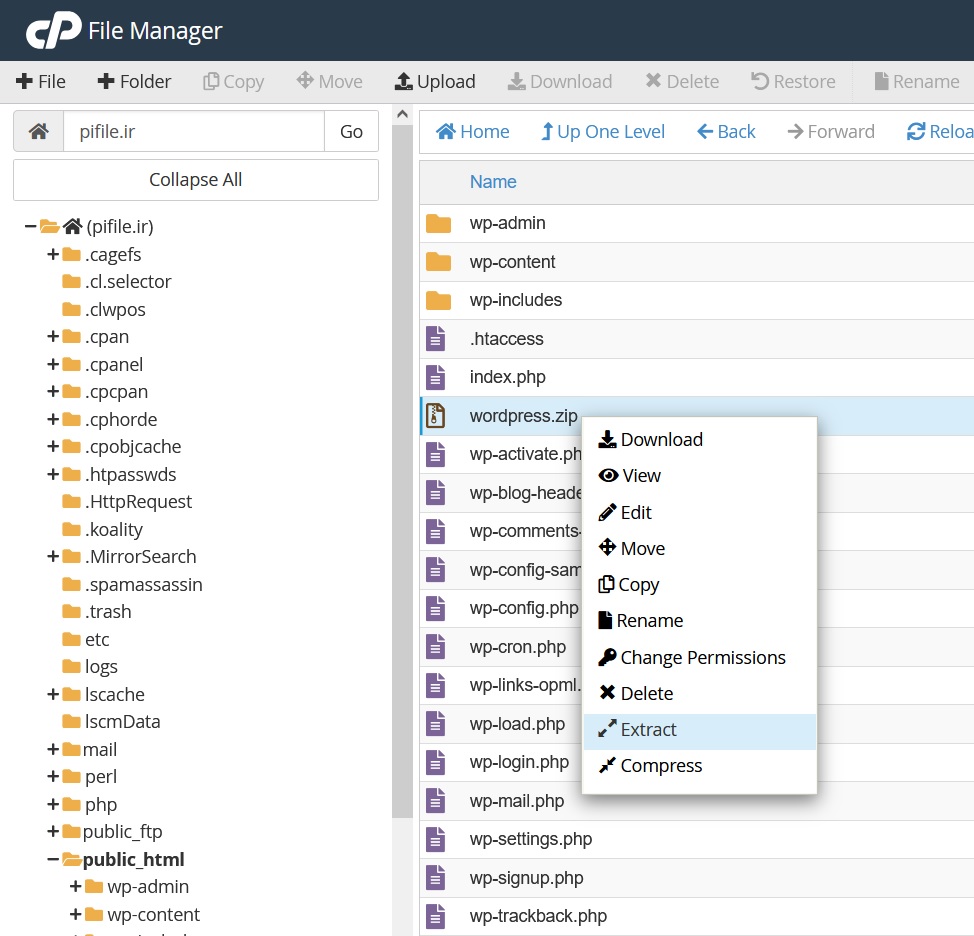Click Collapse All button

click(x=196, y=179)
